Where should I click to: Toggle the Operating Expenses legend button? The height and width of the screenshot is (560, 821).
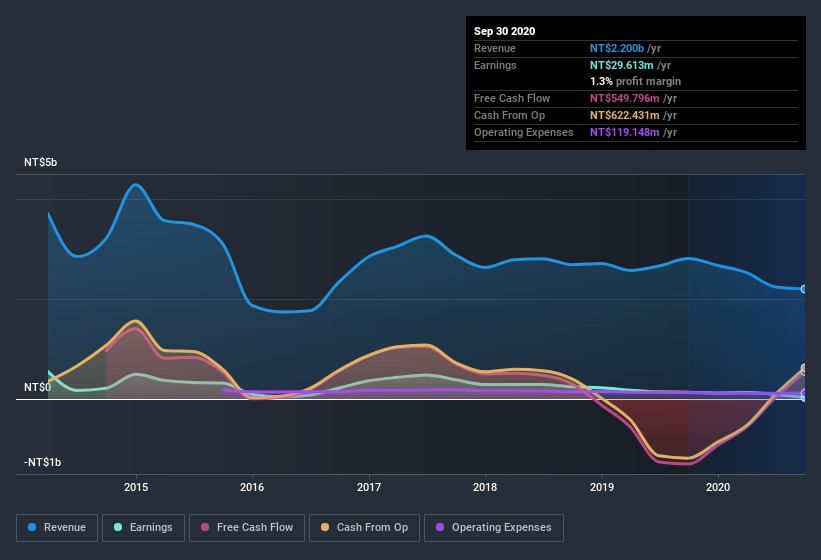click(494, 528)
